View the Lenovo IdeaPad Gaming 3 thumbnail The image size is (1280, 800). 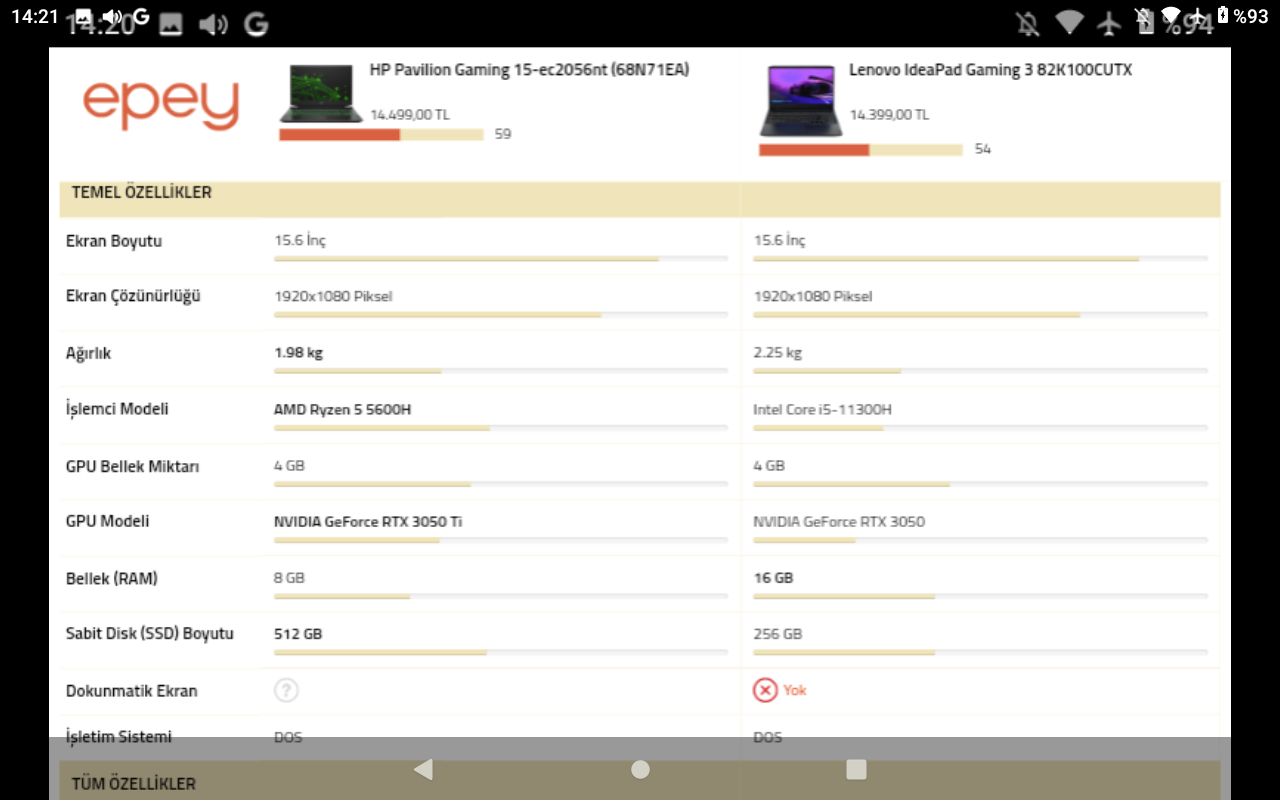tap(799, 100)
